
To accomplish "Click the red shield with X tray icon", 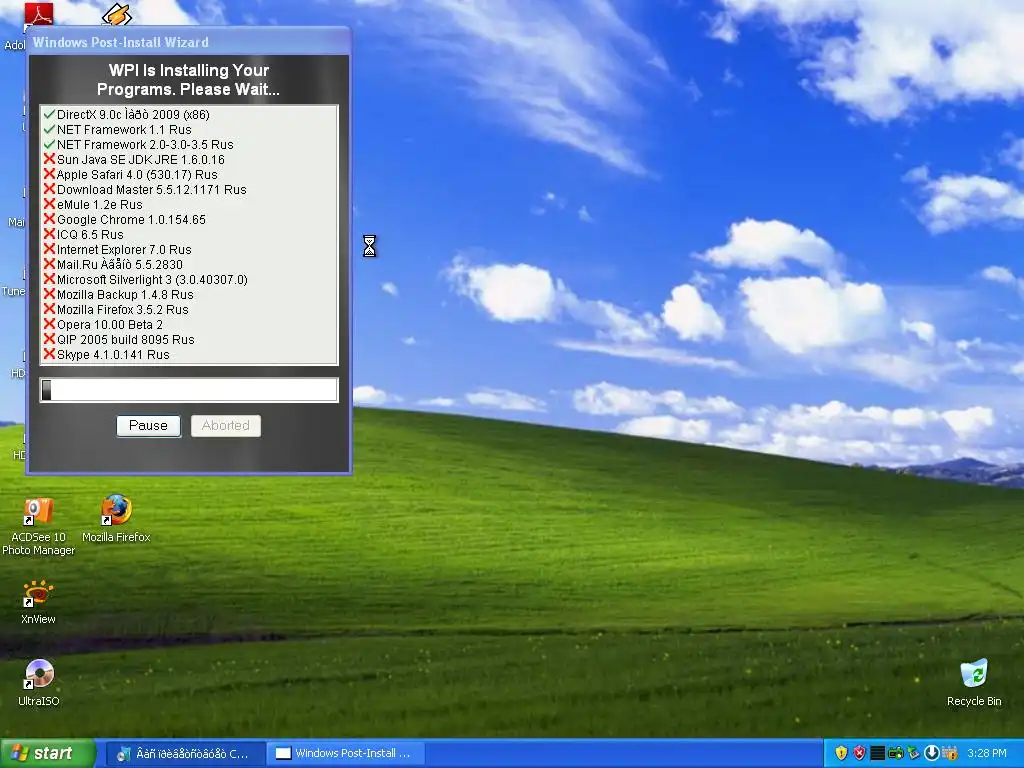I will pyautogui.click(x=859, y=753).
